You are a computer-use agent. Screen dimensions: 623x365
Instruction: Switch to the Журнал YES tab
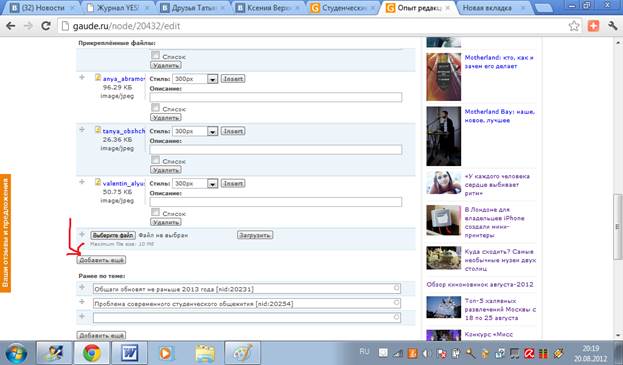(117, 8)
